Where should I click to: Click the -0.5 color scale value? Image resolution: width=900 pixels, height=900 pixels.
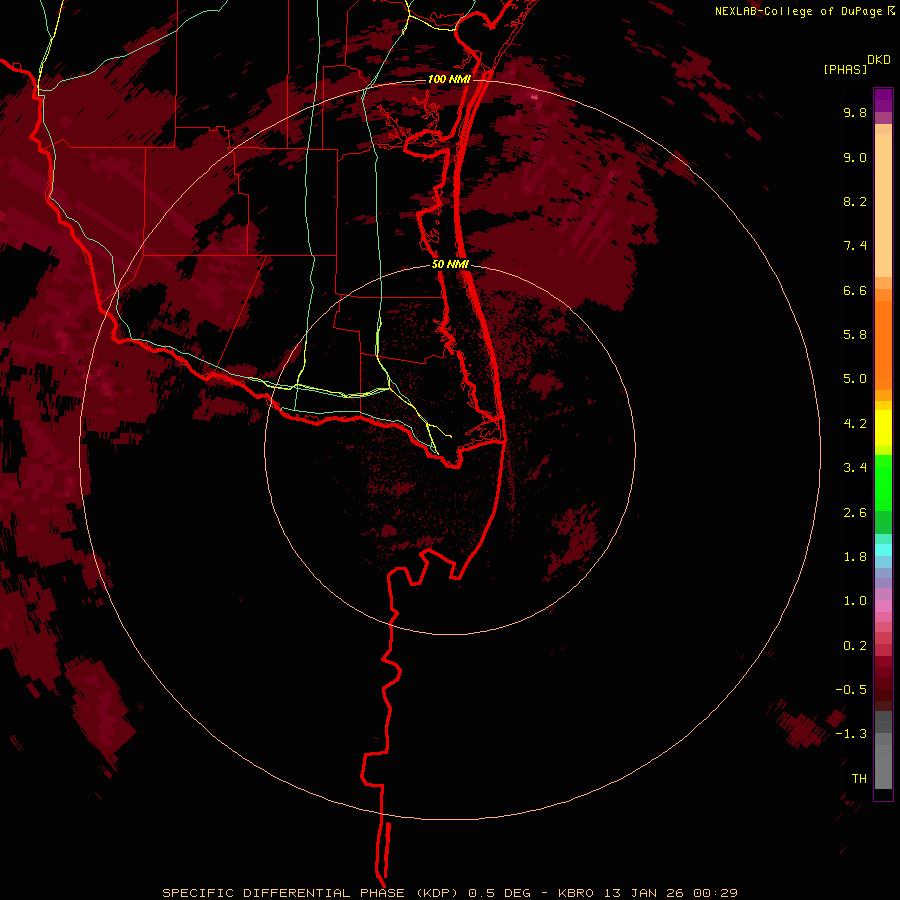coord(851,690)
